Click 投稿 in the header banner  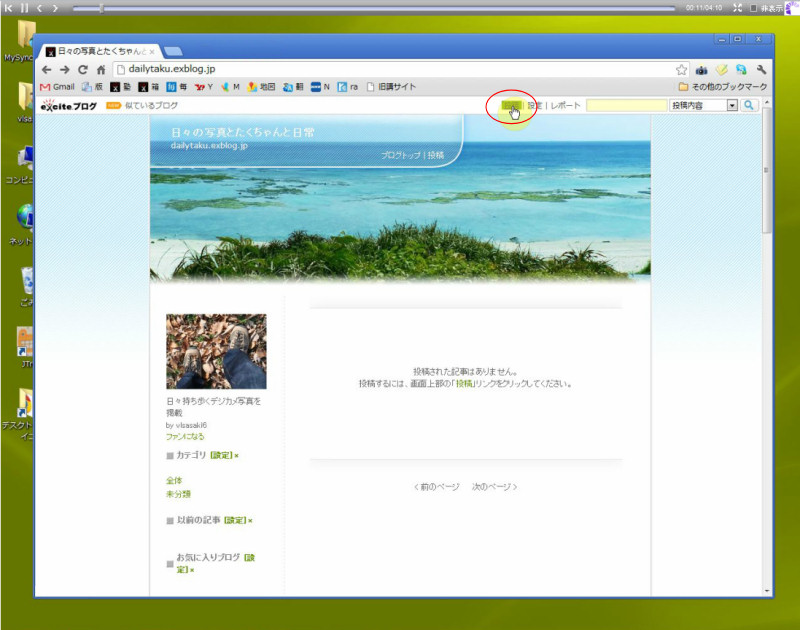[x=436, y=155]
